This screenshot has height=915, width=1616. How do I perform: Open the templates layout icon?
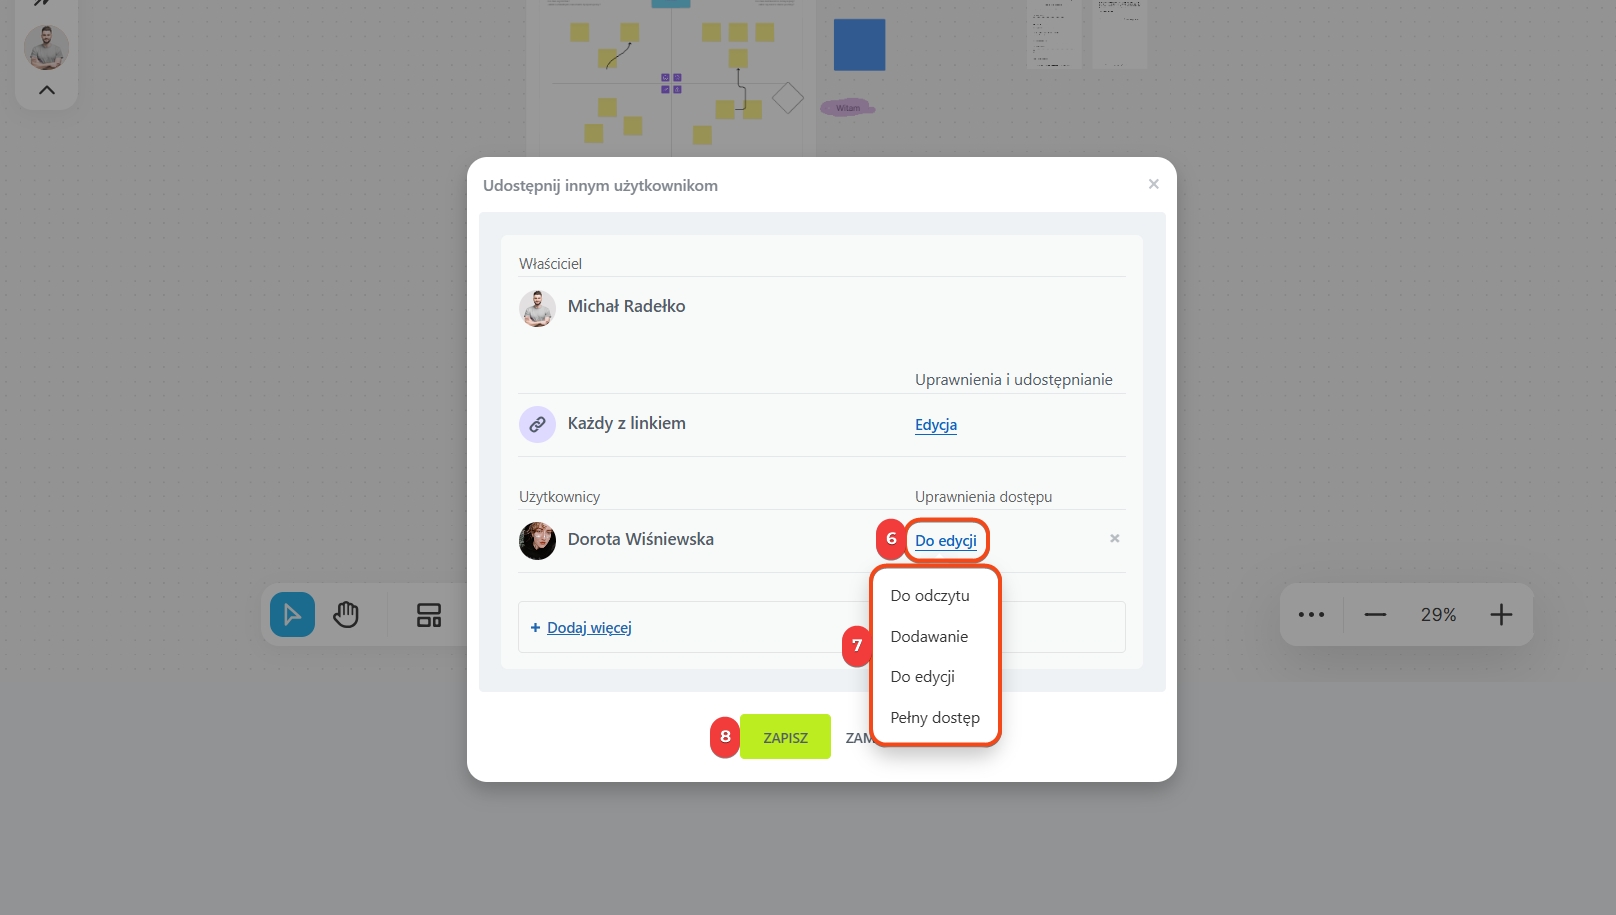click(x=429, y=615)
